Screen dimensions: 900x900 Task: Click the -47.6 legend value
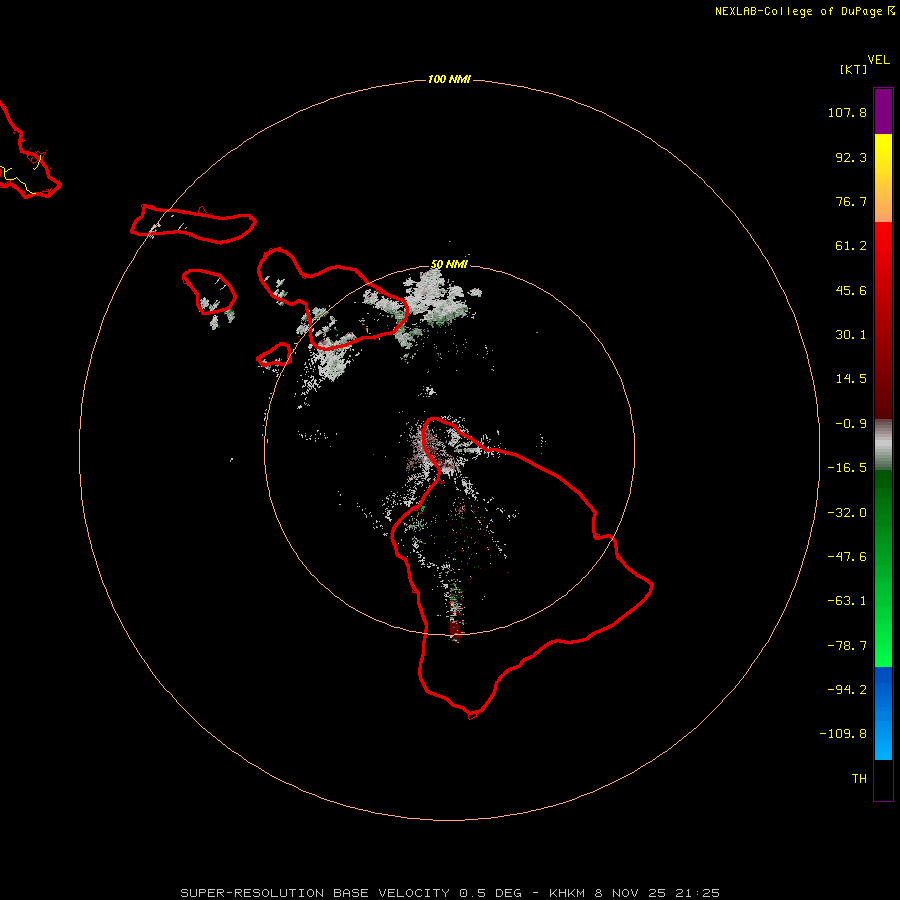[847, 557]
